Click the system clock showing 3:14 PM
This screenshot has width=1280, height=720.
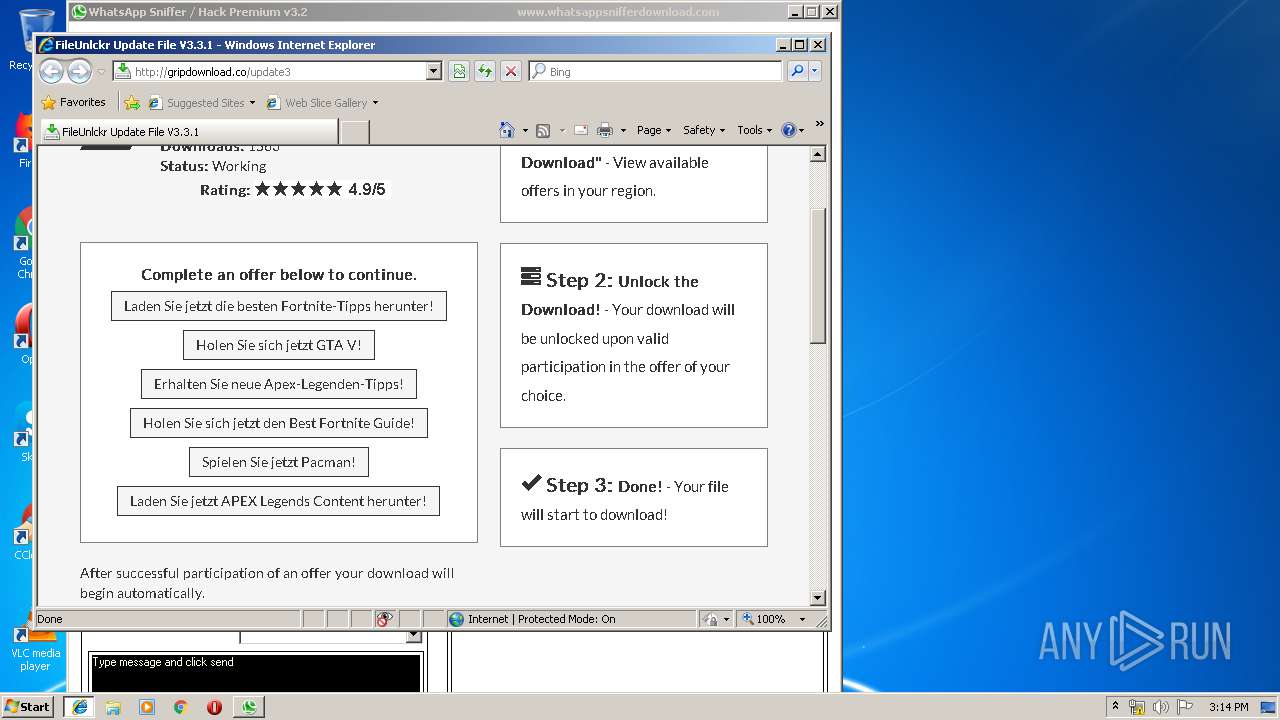click(x=1228, y=707)
